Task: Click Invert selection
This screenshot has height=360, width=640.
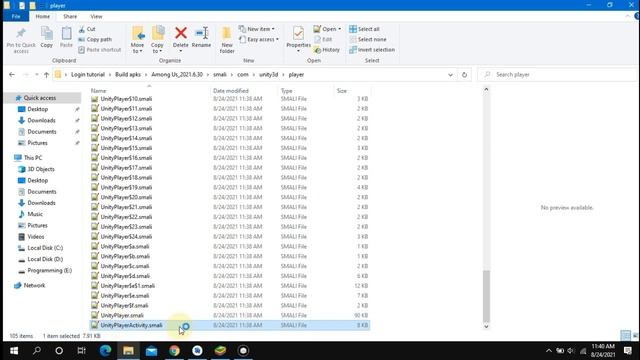Action: tap(372, 49)
